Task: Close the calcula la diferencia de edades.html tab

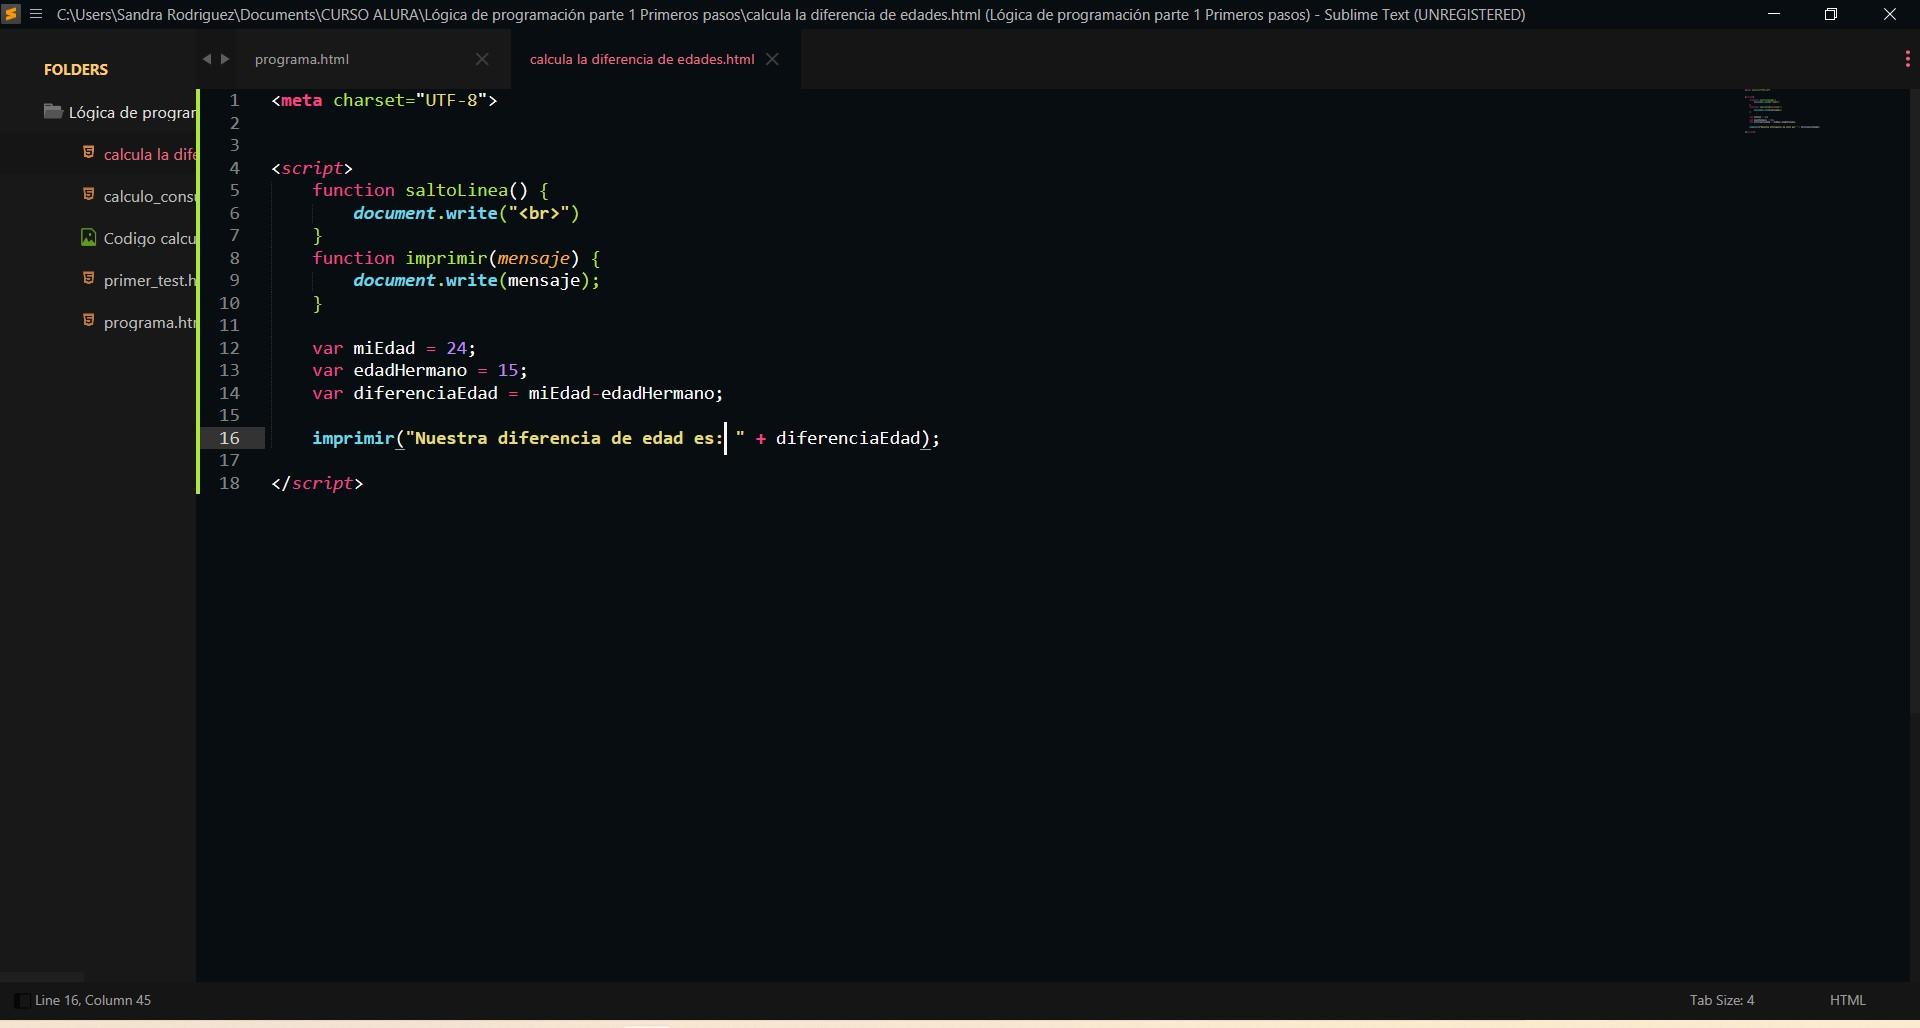Action: (x=772, y=59)
